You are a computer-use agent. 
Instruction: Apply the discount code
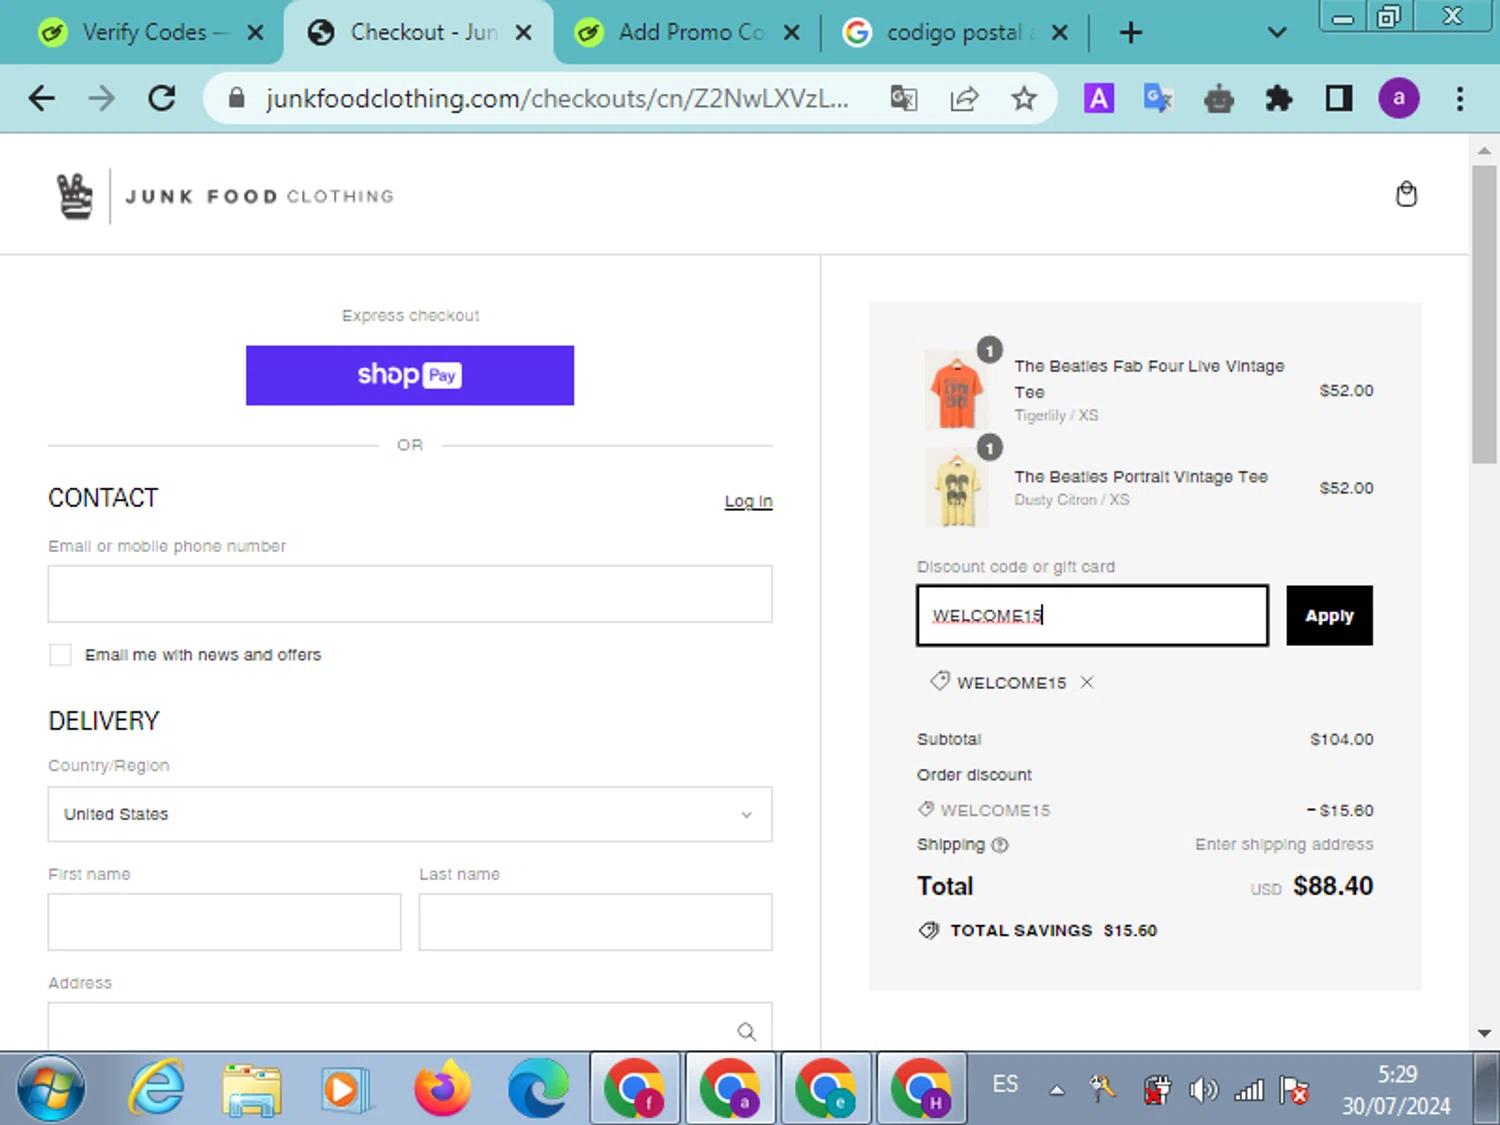pos(1329,615)
